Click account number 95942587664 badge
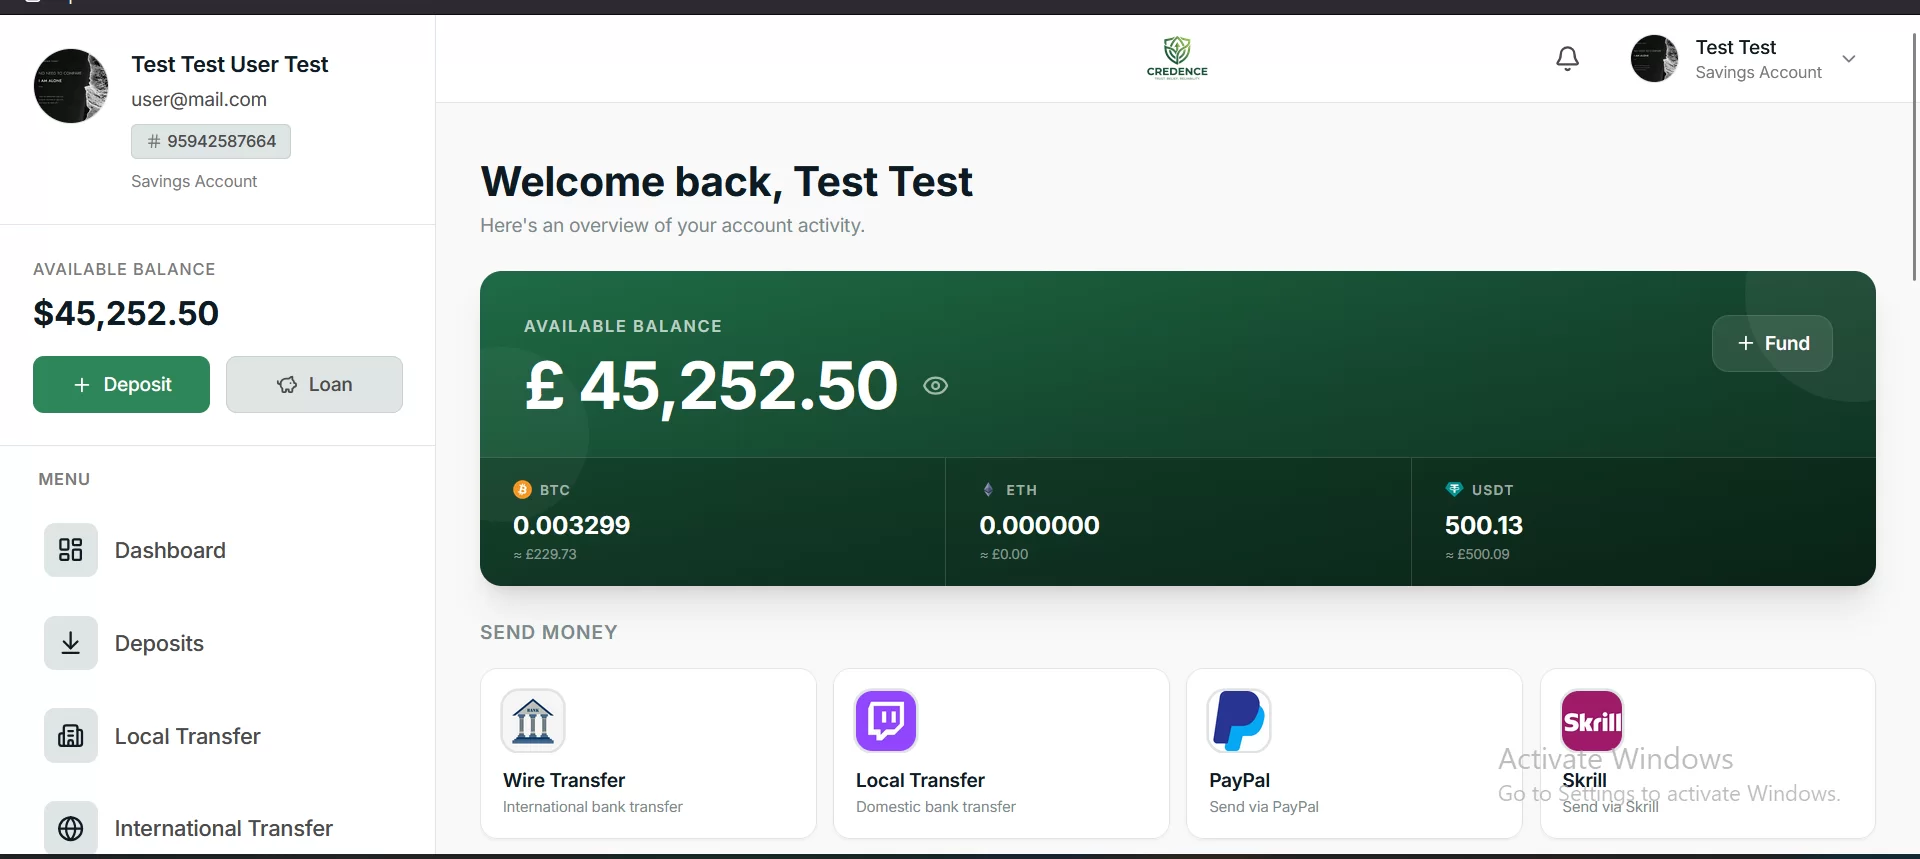Image resolution: width=1920 pixels, height=859 pixels. 211,141
